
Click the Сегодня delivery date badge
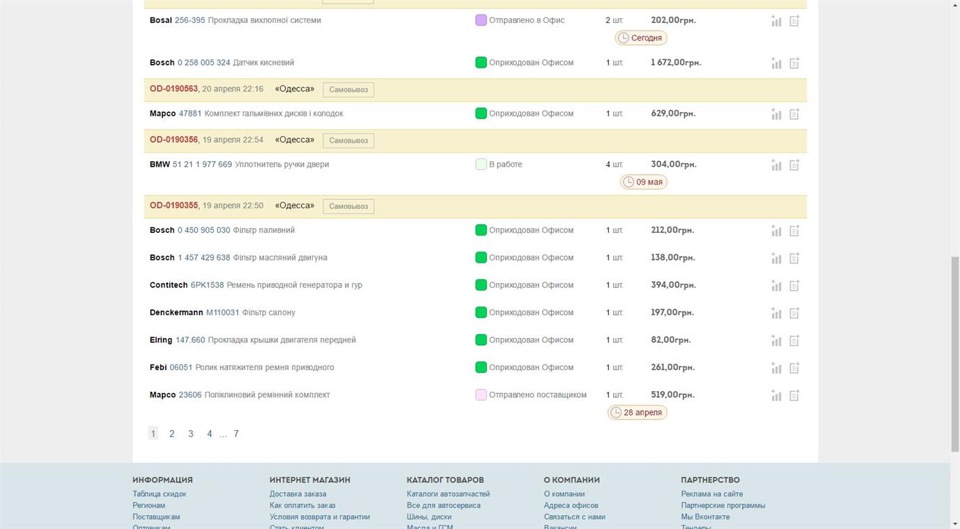[x=641, y=38]
